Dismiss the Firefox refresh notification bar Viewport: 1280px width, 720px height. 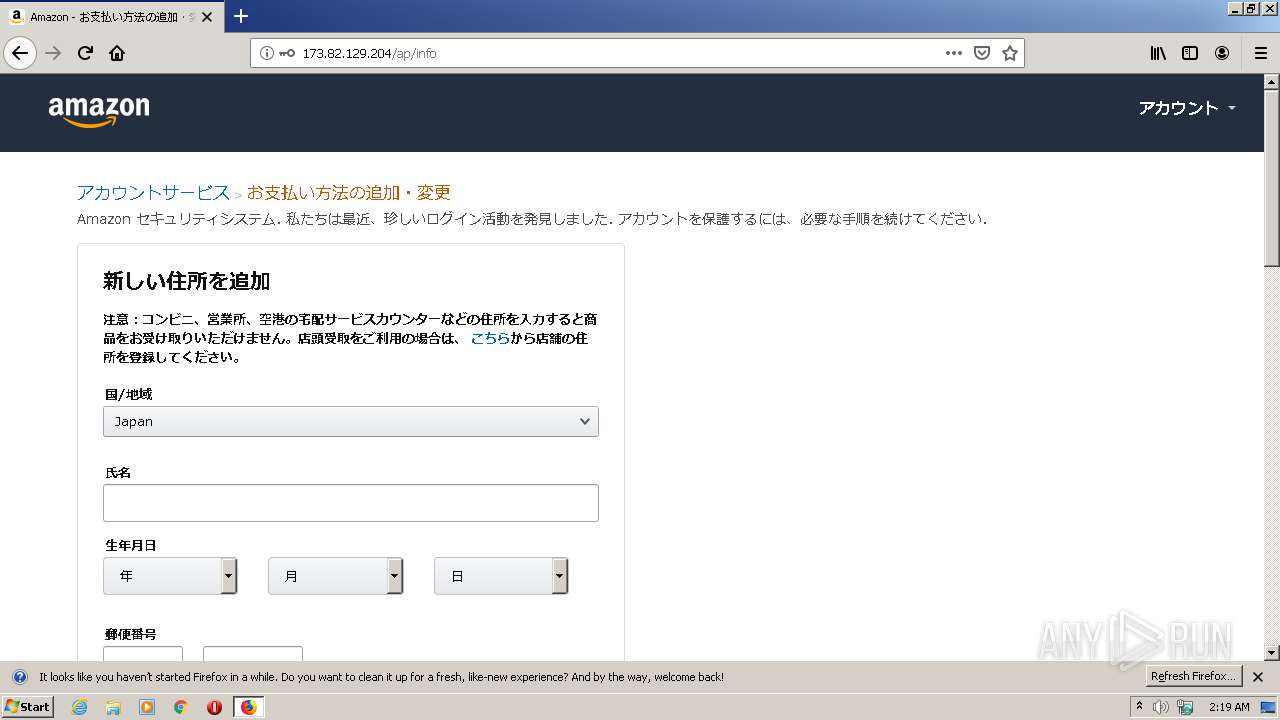[1258, 677]
